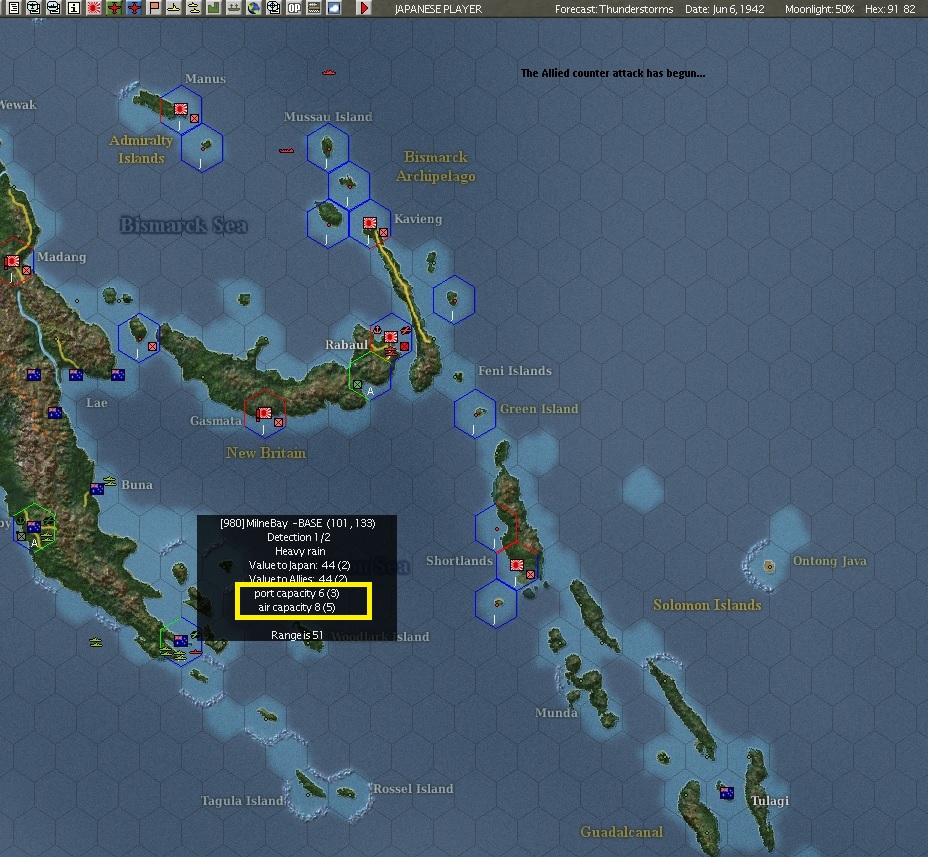Click the red ship west of Mussau Island
Viewport: 928px width, 857px height.
click(286, 150)
